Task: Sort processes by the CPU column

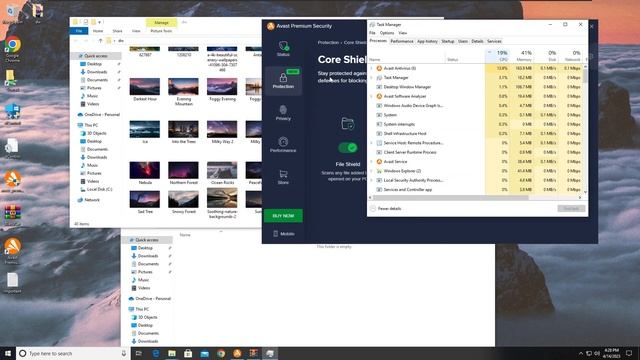Action: tap(498, 56)
